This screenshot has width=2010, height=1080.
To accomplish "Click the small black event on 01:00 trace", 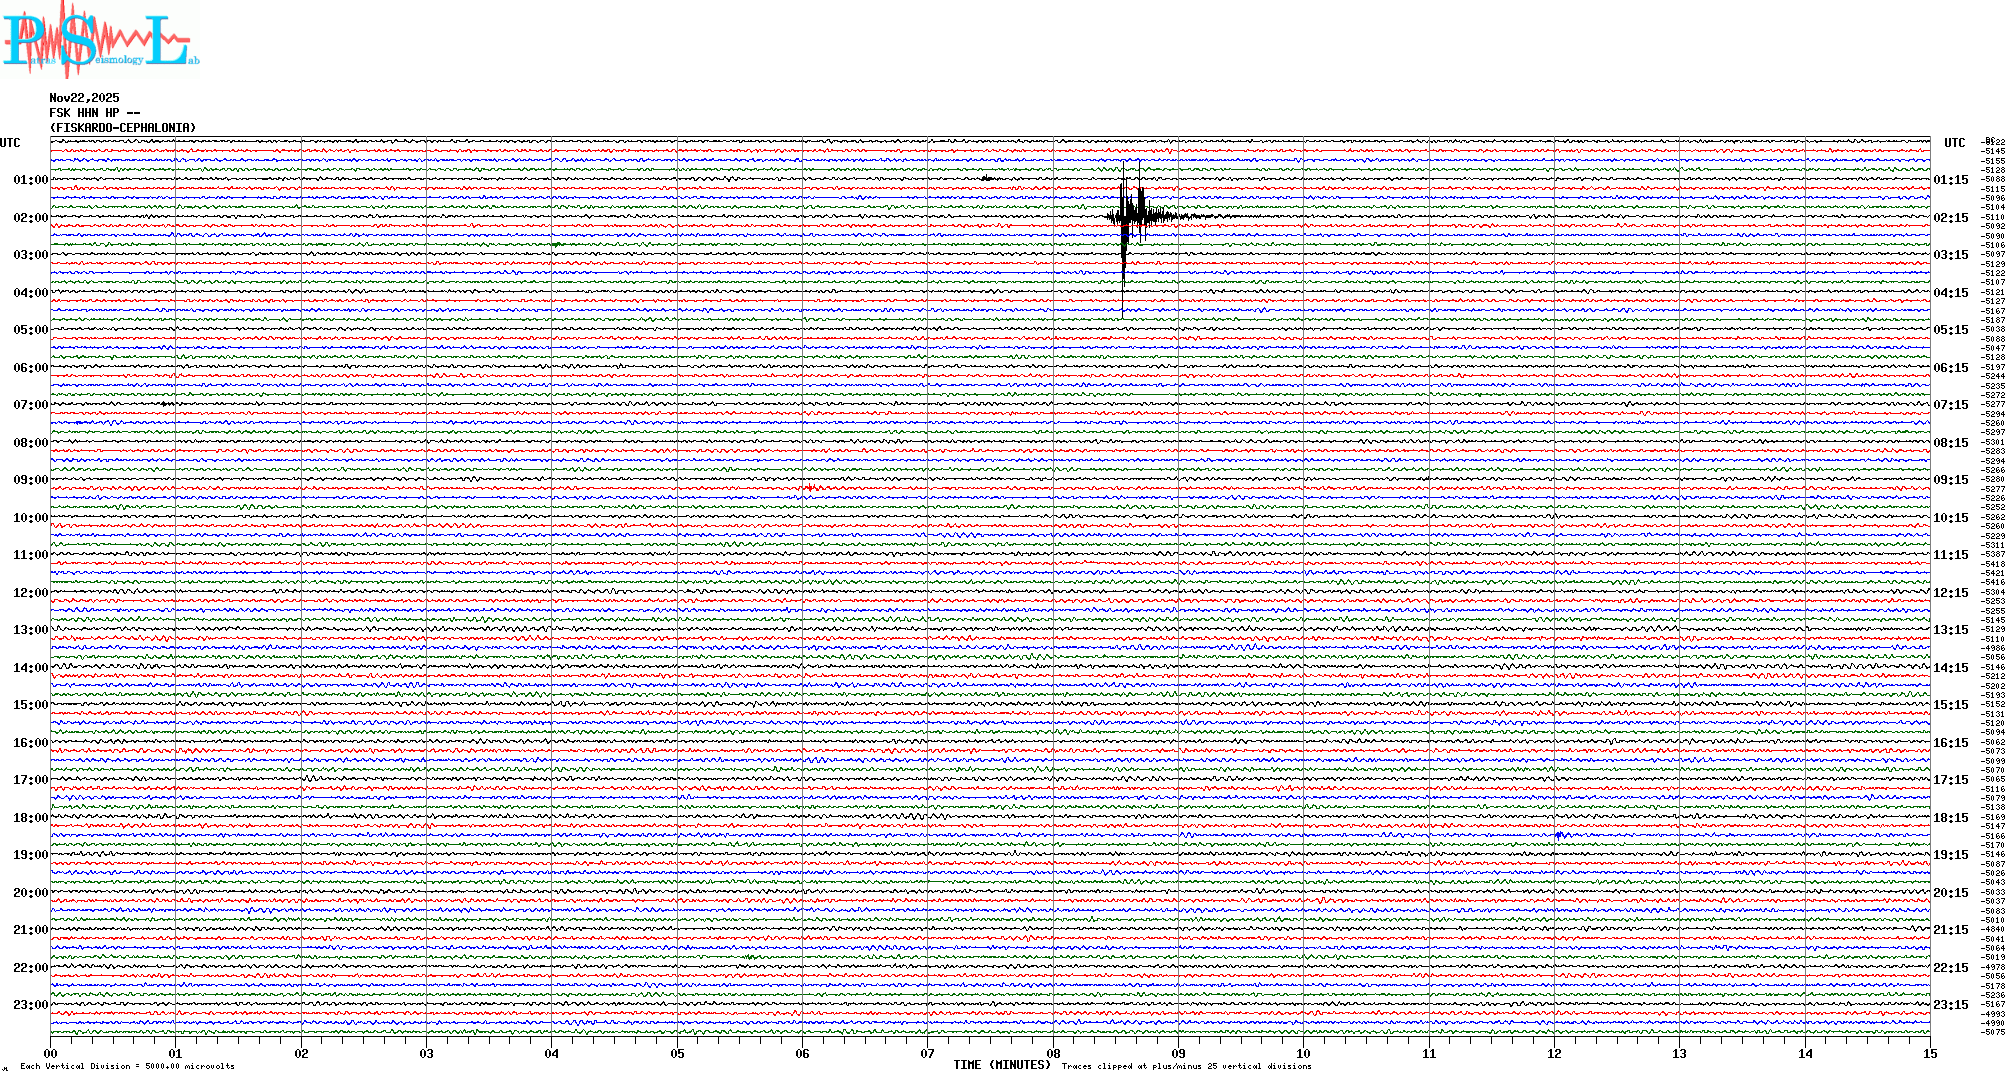I will pos(986,179).
